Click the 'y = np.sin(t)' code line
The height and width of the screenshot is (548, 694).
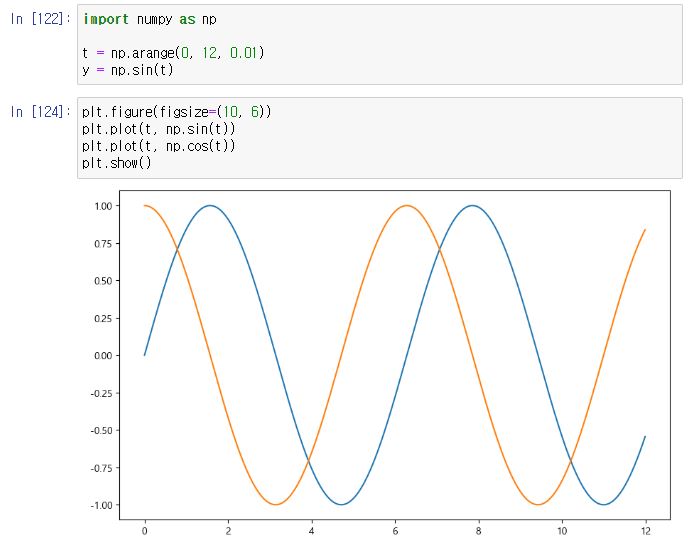coord(127,70)
